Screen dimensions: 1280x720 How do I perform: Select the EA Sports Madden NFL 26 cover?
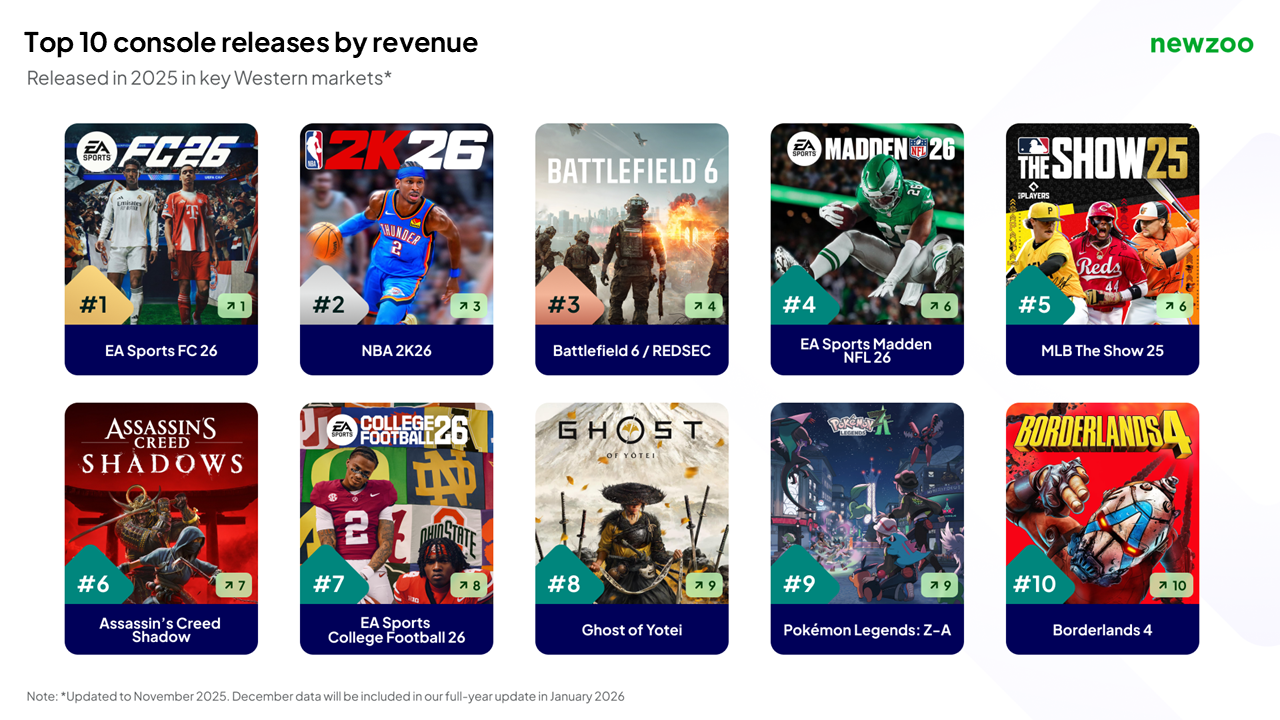click(867, 224)
